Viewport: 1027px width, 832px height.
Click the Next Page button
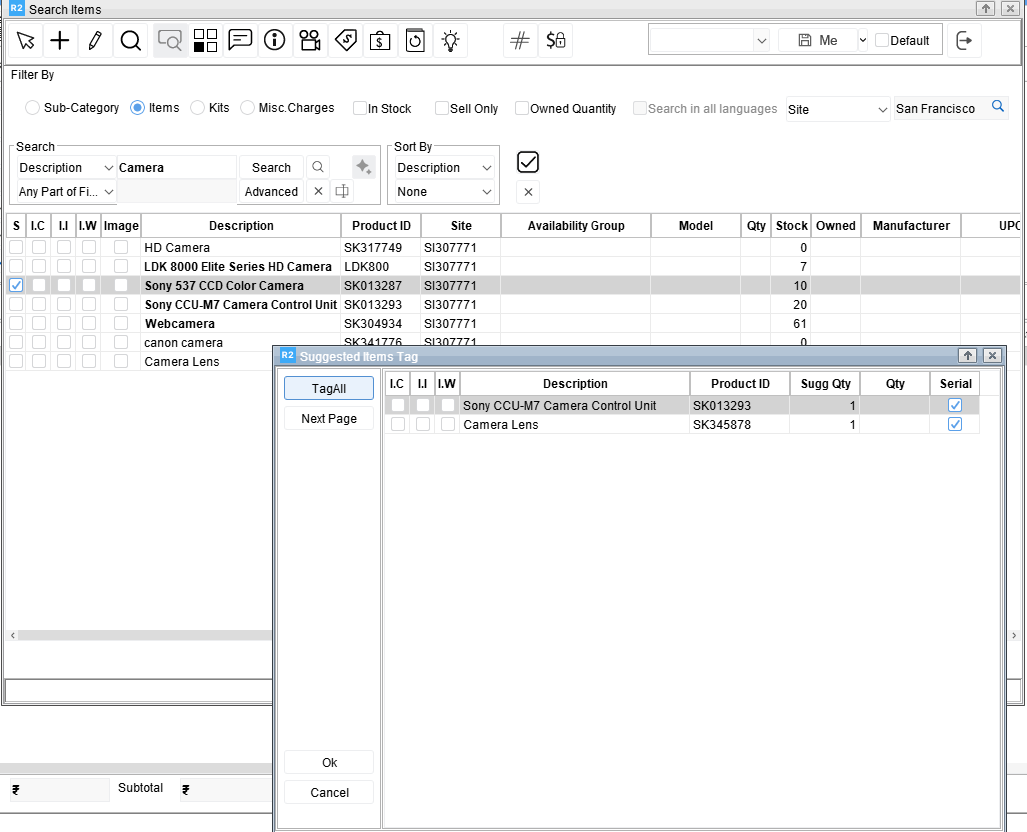coord(329,419)
